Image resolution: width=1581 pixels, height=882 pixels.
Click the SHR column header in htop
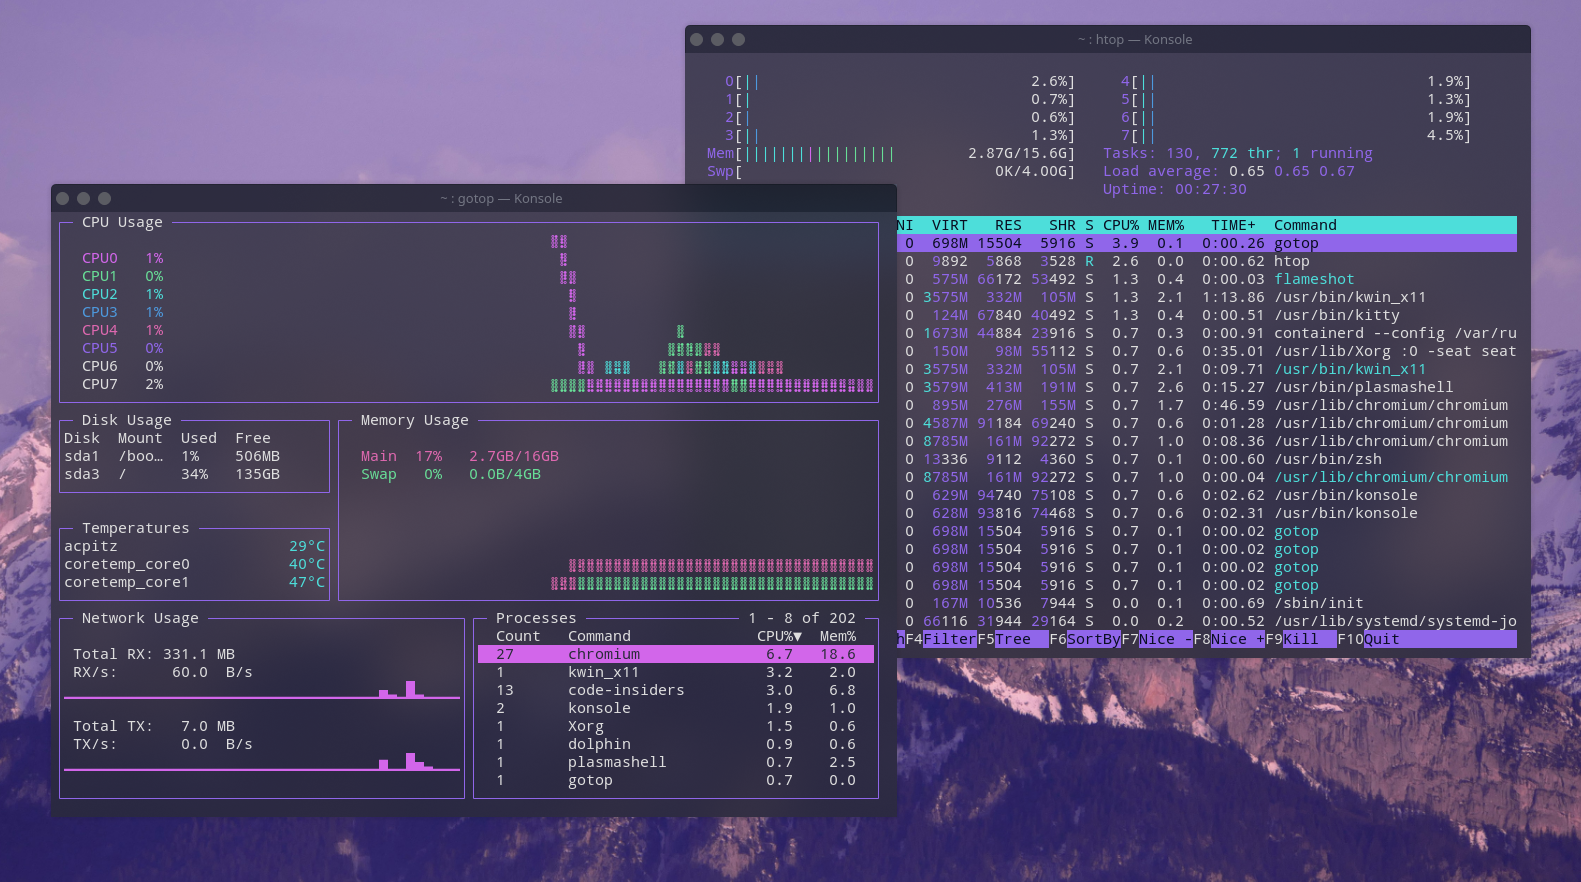click(x=1062, y=225)
